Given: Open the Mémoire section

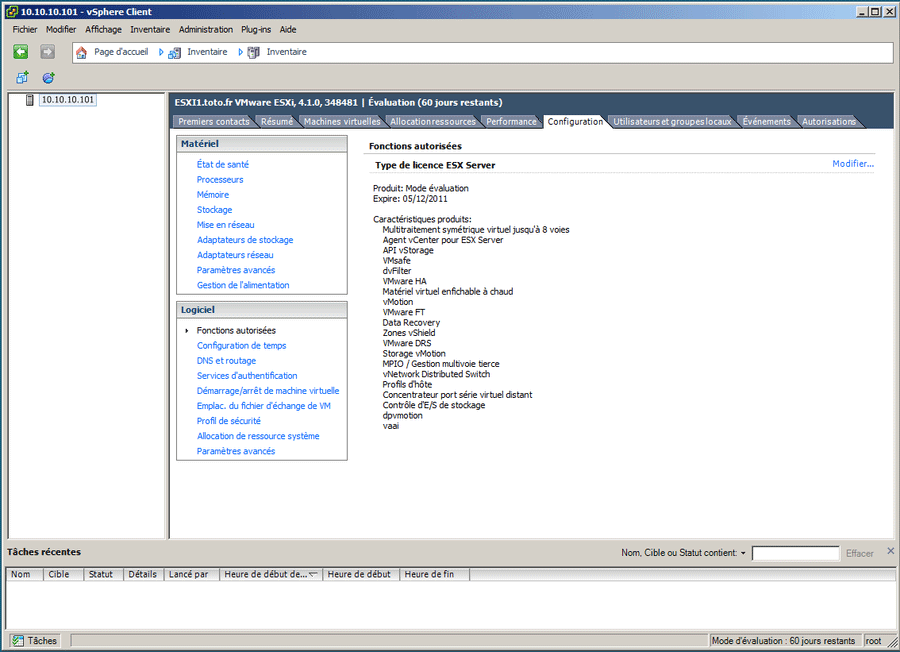Looking at the screenshot, I should click(212, 195).
